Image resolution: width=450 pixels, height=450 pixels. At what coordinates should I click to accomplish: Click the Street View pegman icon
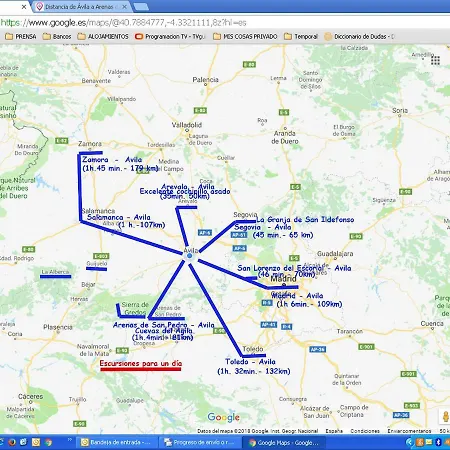click(445, 417)
